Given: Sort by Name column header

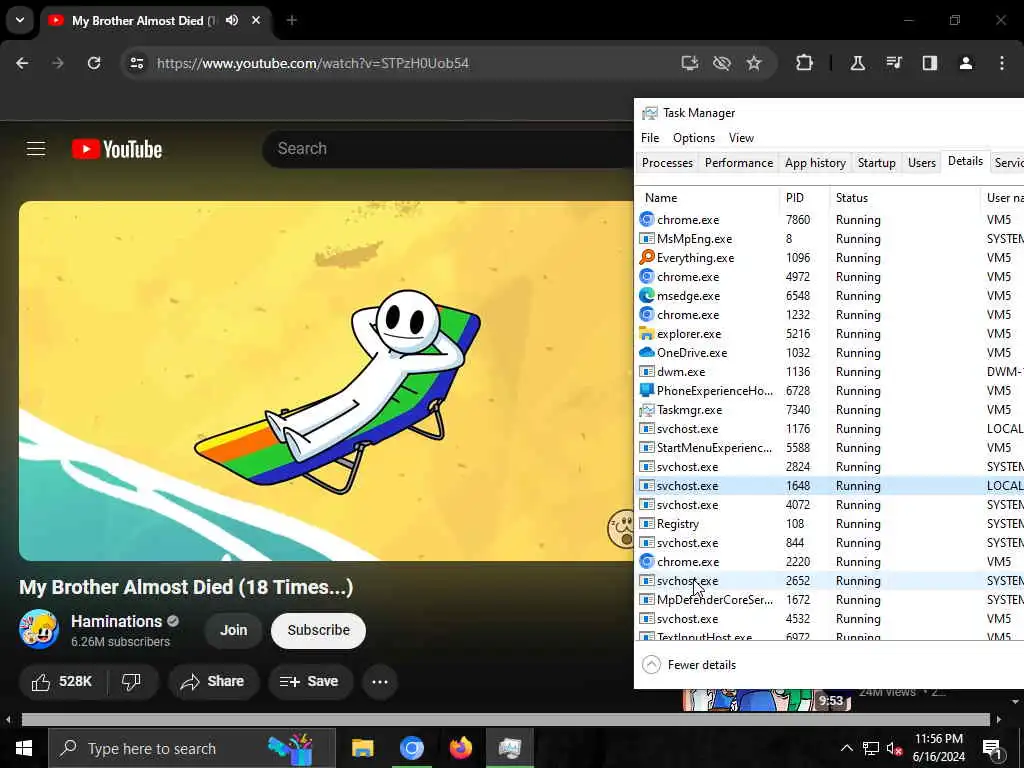Looking at the screenshot, I should [x=707, y=198].
